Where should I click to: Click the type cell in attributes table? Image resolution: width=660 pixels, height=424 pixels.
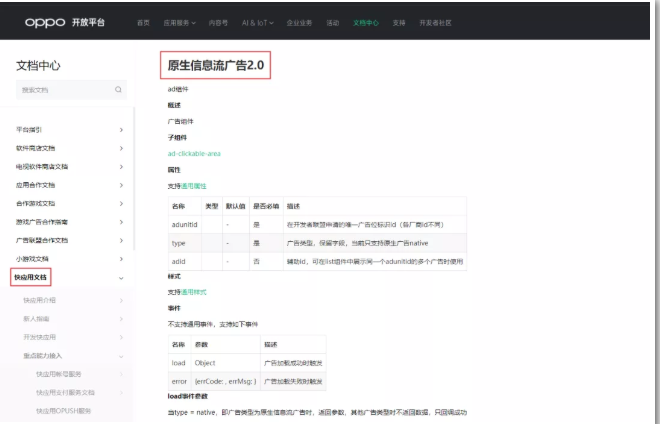tap(184, 243)
